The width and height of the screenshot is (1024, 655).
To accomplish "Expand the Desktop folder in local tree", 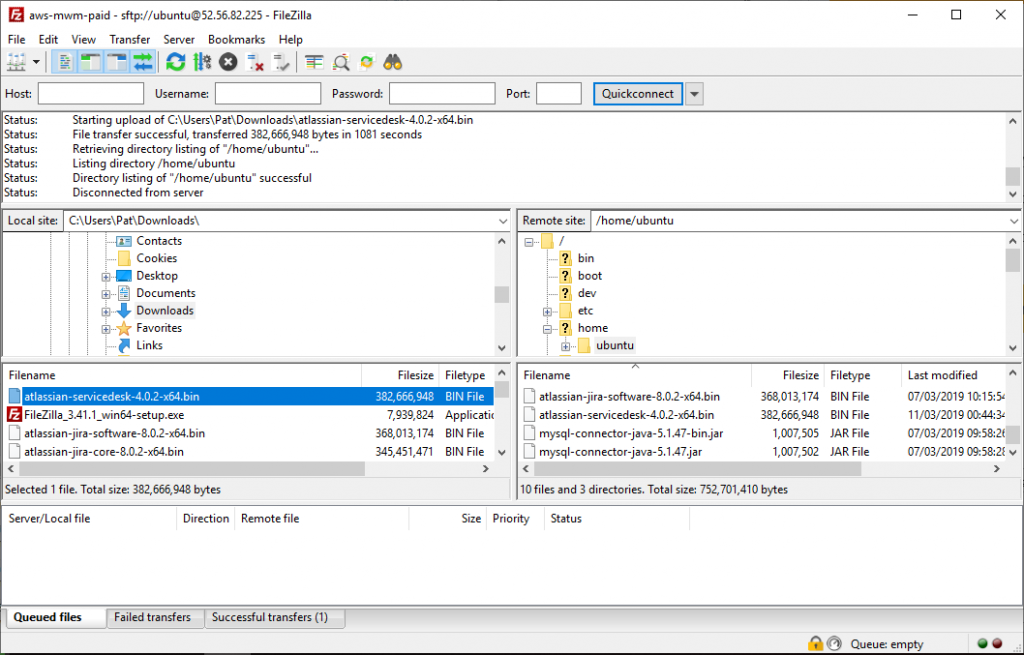I will tap(106, 277).
